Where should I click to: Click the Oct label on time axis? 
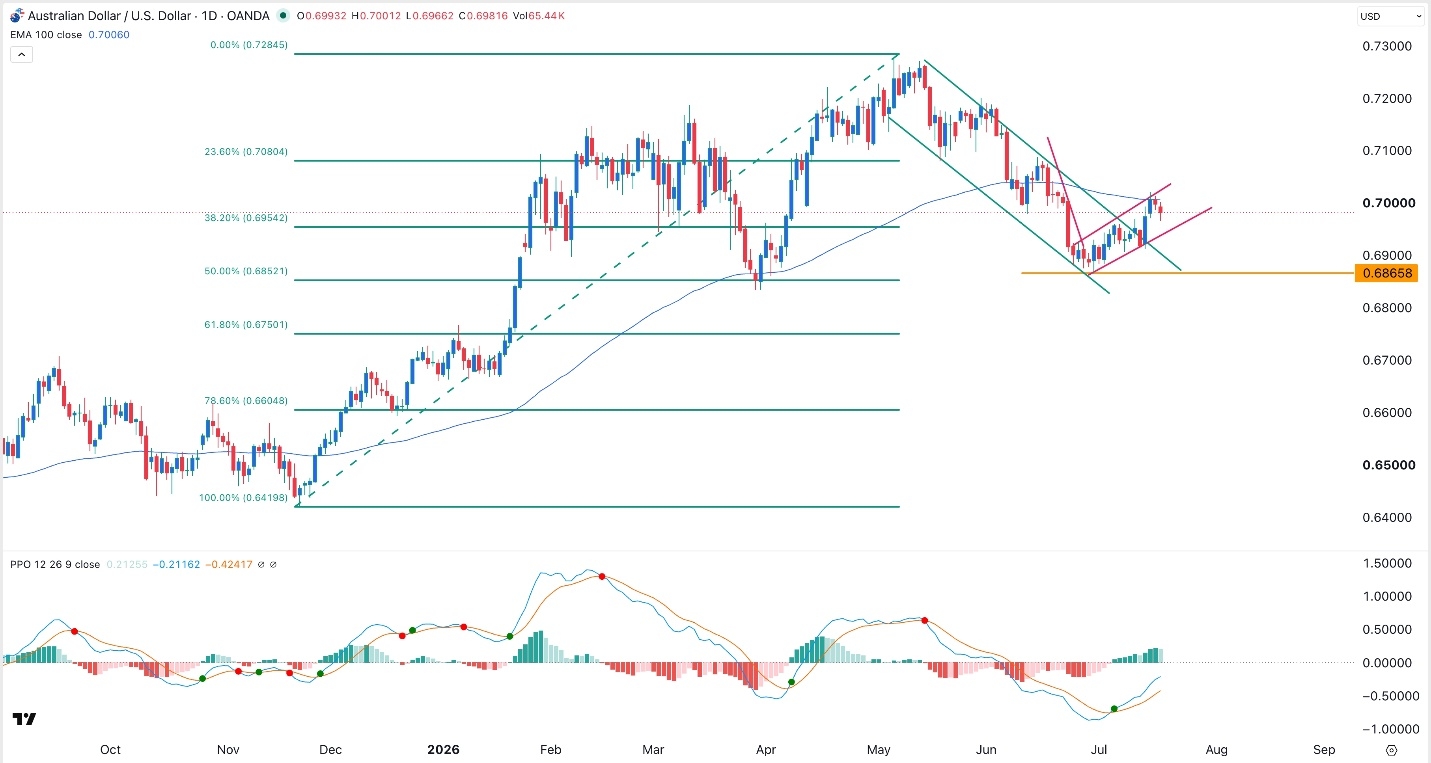click(x=110, y=749)
